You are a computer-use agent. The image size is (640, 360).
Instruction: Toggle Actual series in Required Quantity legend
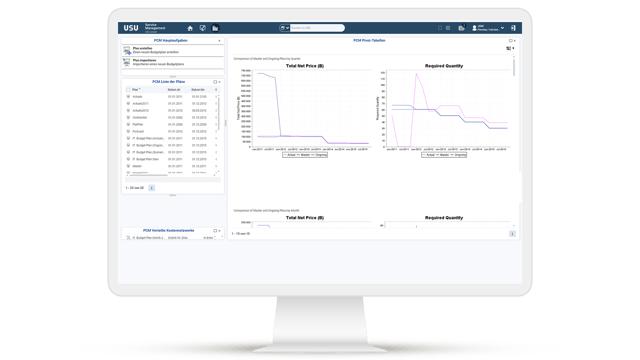pyautogui.click(x=429, y=155)
